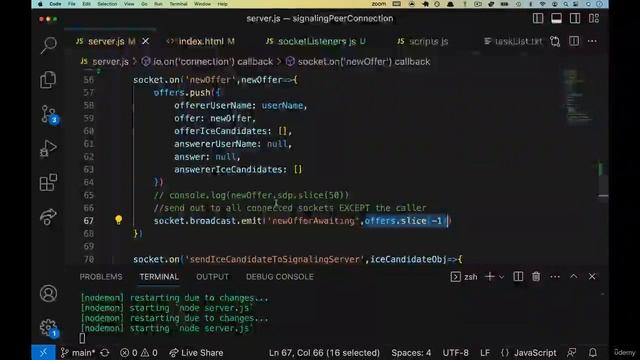Create a new terminal with plus button

[489, 277]
